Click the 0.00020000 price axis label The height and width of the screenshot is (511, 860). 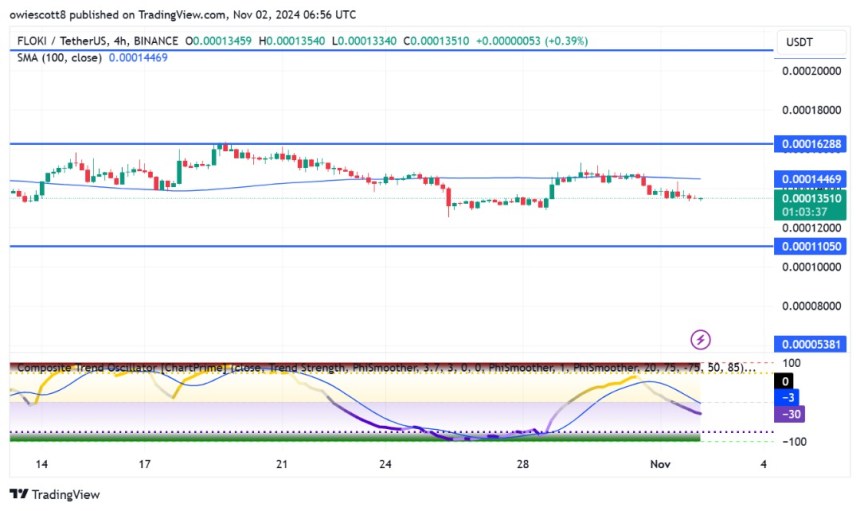coord(816,72)
